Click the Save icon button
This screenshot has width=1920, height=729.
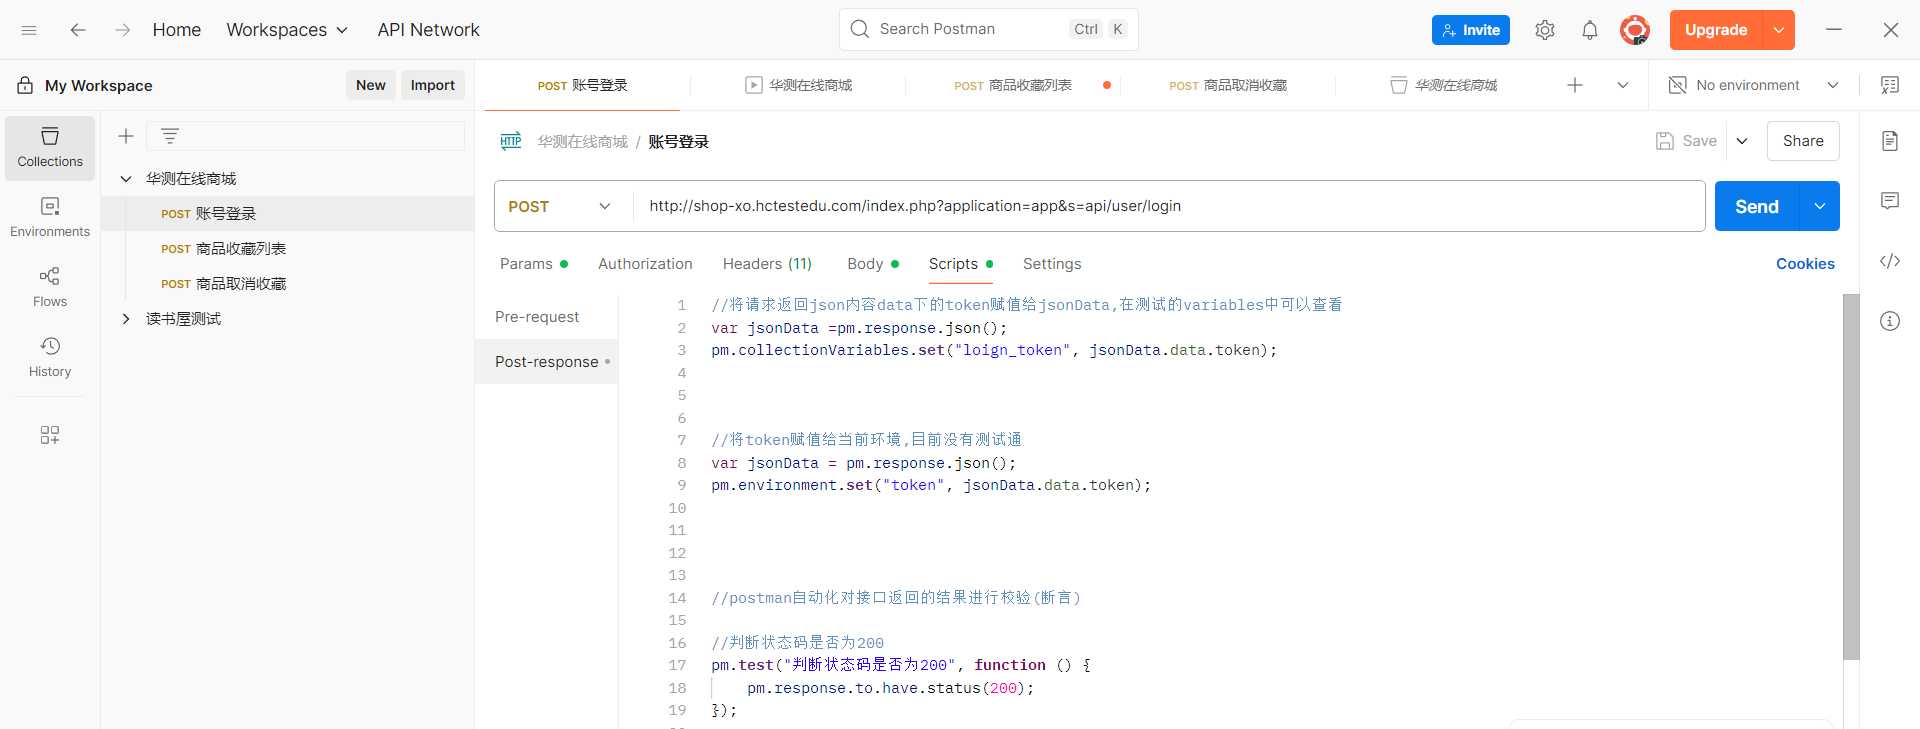1687,141
